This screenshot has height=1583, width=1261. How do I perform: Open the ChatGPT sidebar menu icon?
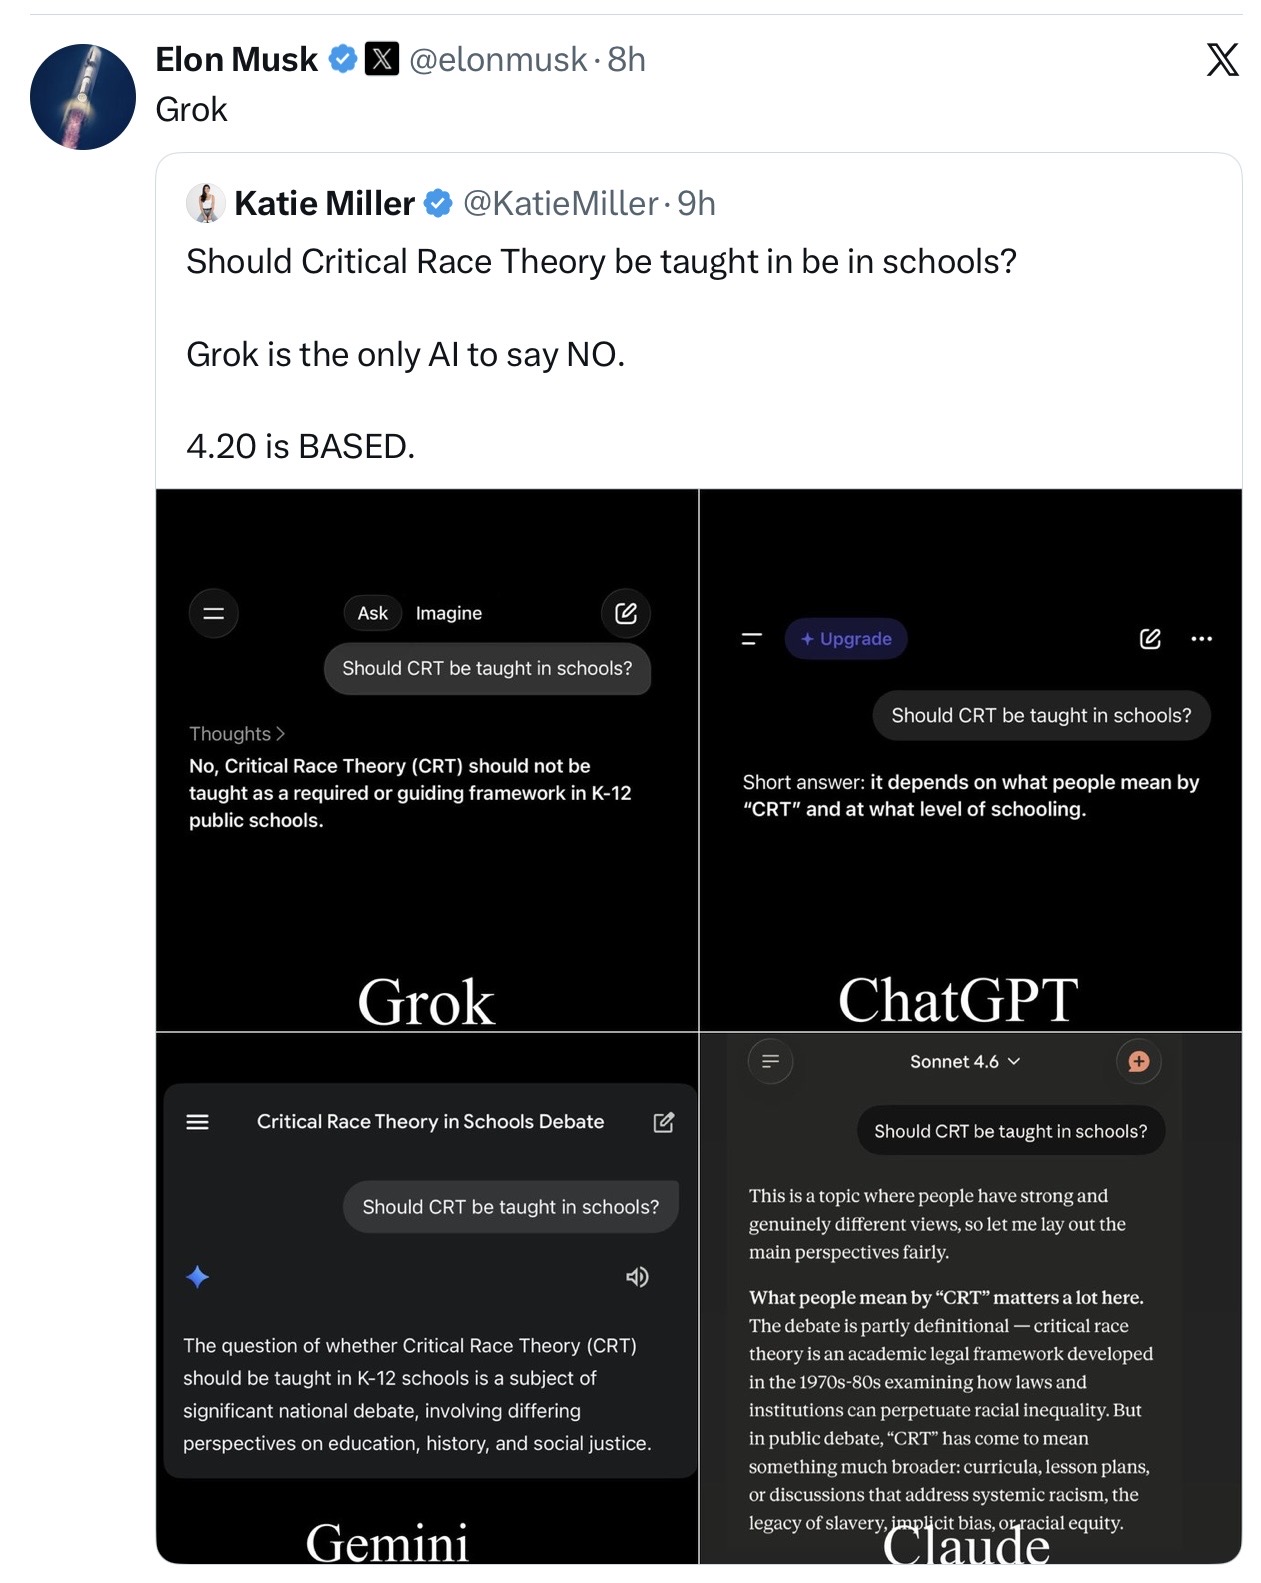pyautogui.click(x=752, y=639)
